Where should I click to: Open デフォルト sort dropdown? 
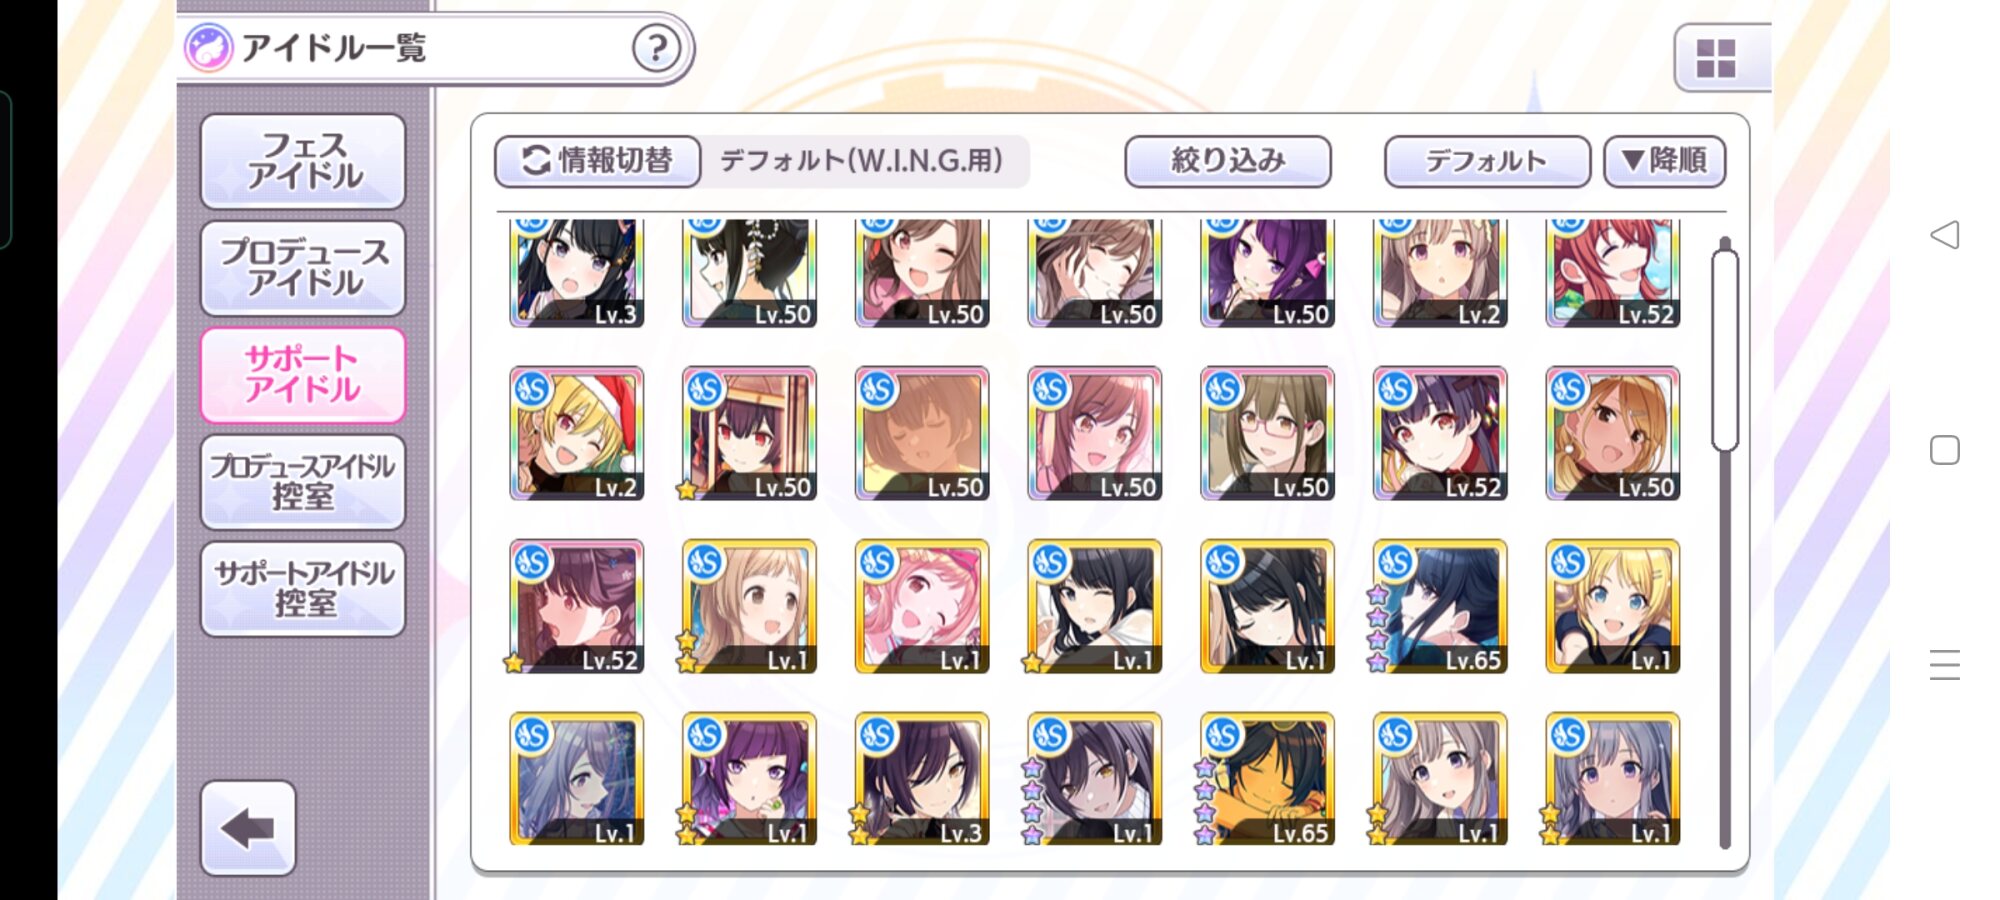coord(1487,161)
